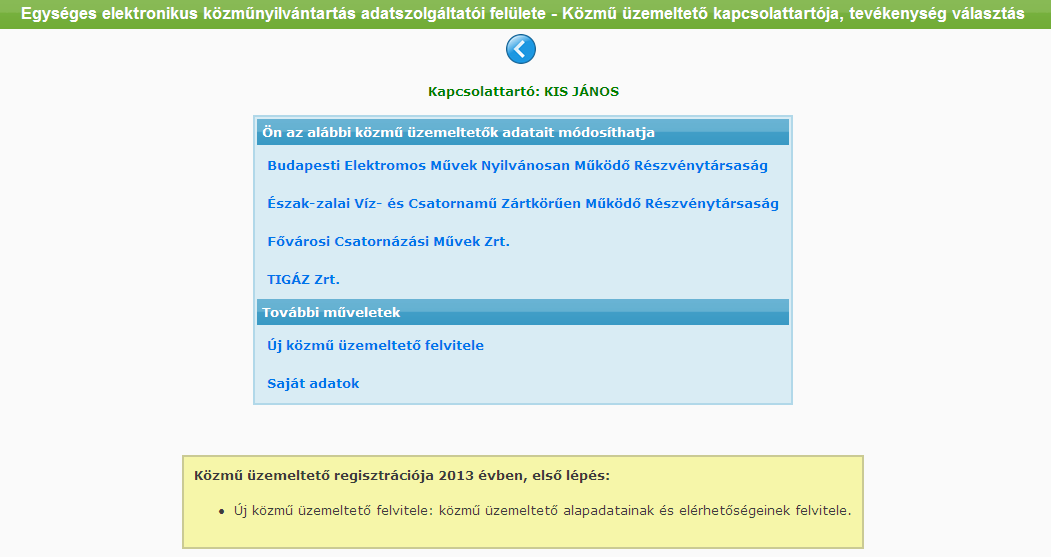Viewport: 1051px width, 557px height.
Task: Click Új közmű üzemeltető felvitele link
Action: [375, 346]
